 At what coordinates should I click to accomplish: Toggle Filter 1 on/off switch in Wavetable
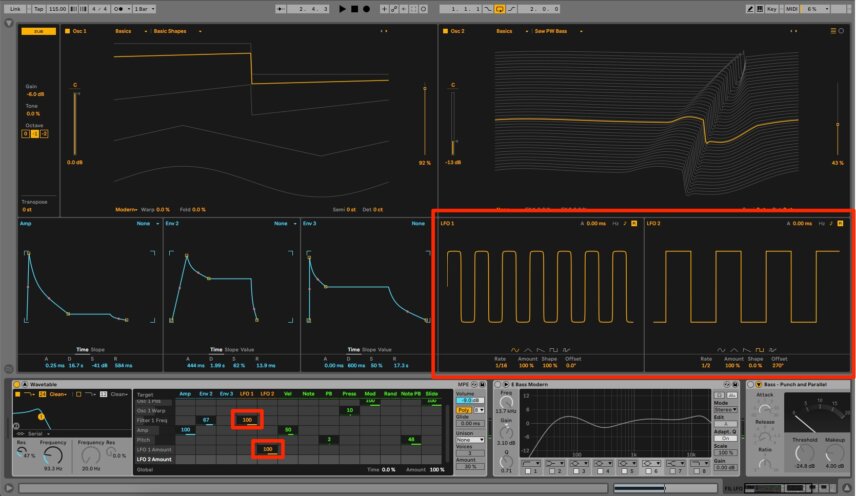click(17, 394)
